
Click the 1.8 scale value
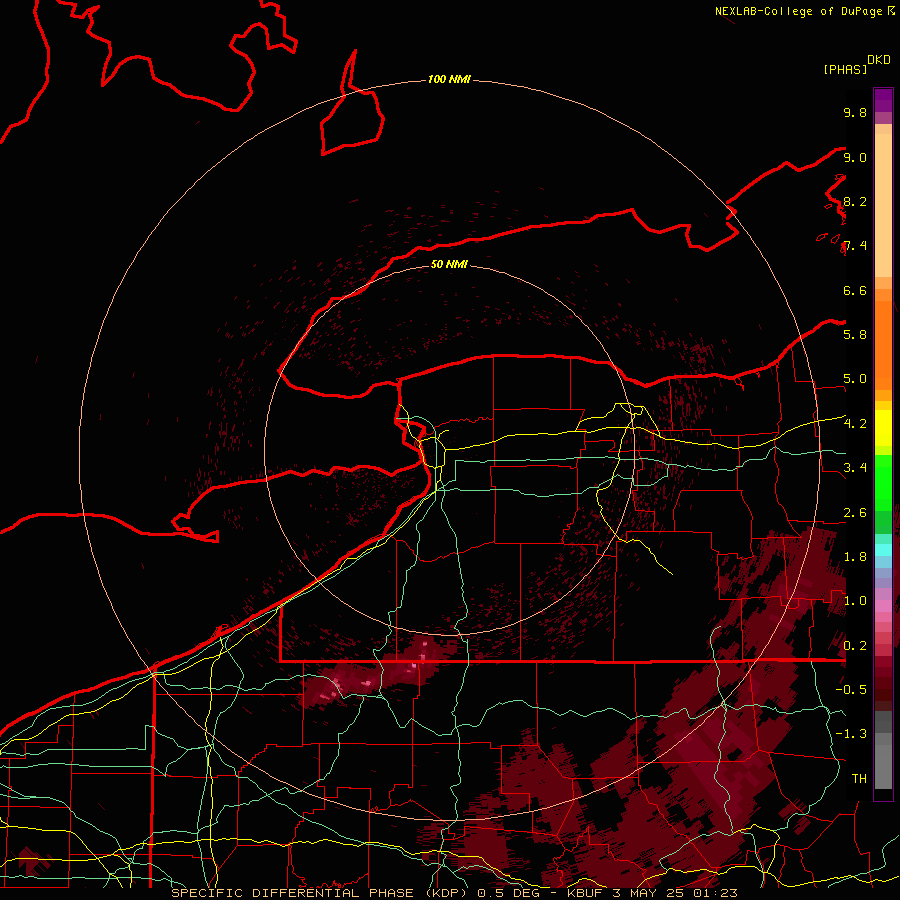tap(855, 557)
